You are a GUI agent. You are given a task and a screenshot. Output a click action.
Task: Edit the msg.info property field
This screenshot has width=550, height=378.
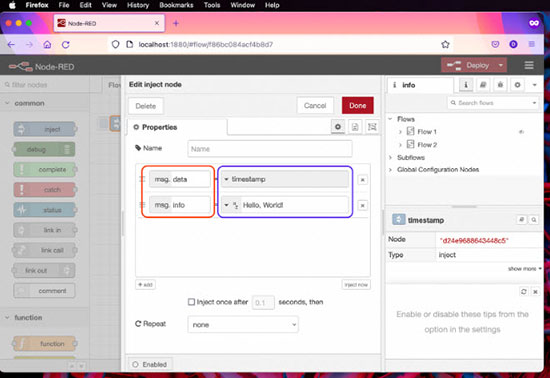[x=180, y=205]
